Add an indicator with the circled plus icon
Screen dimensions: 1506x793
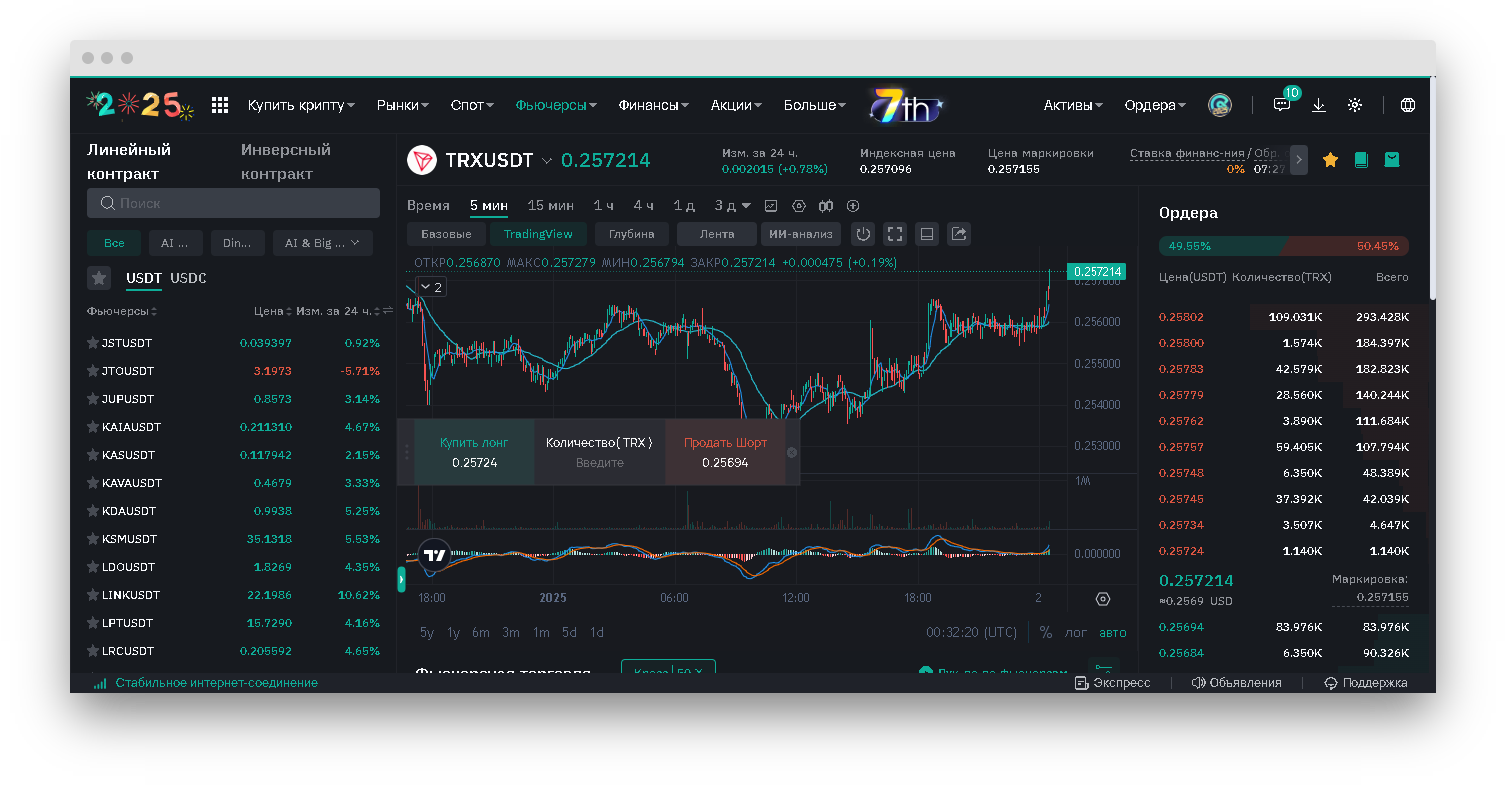tap(853, 206)
